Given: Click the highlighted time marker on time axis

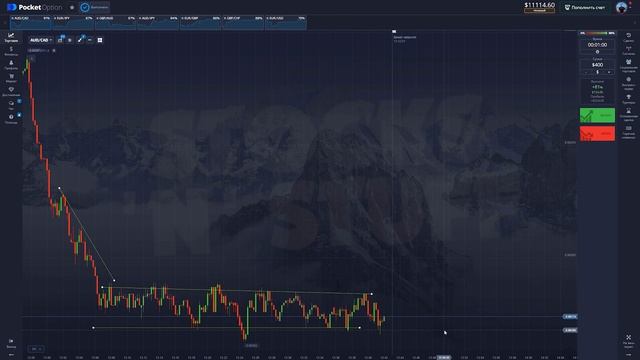Looking at the screenshot, I should click(444, 358).
